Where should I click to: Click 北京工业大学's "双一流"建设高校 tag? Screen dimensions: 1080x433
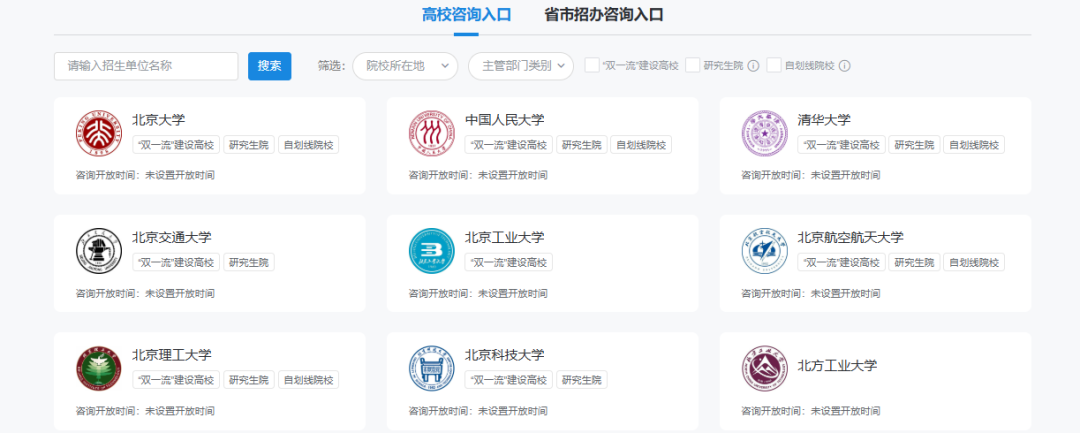click(x=509, y=262)
